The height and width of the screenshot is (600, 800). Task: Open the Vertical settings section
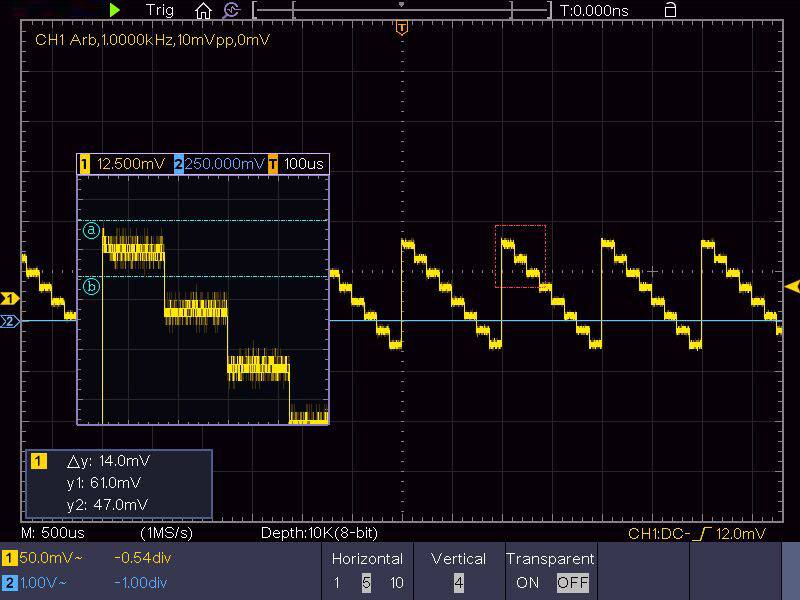(458, 559)
